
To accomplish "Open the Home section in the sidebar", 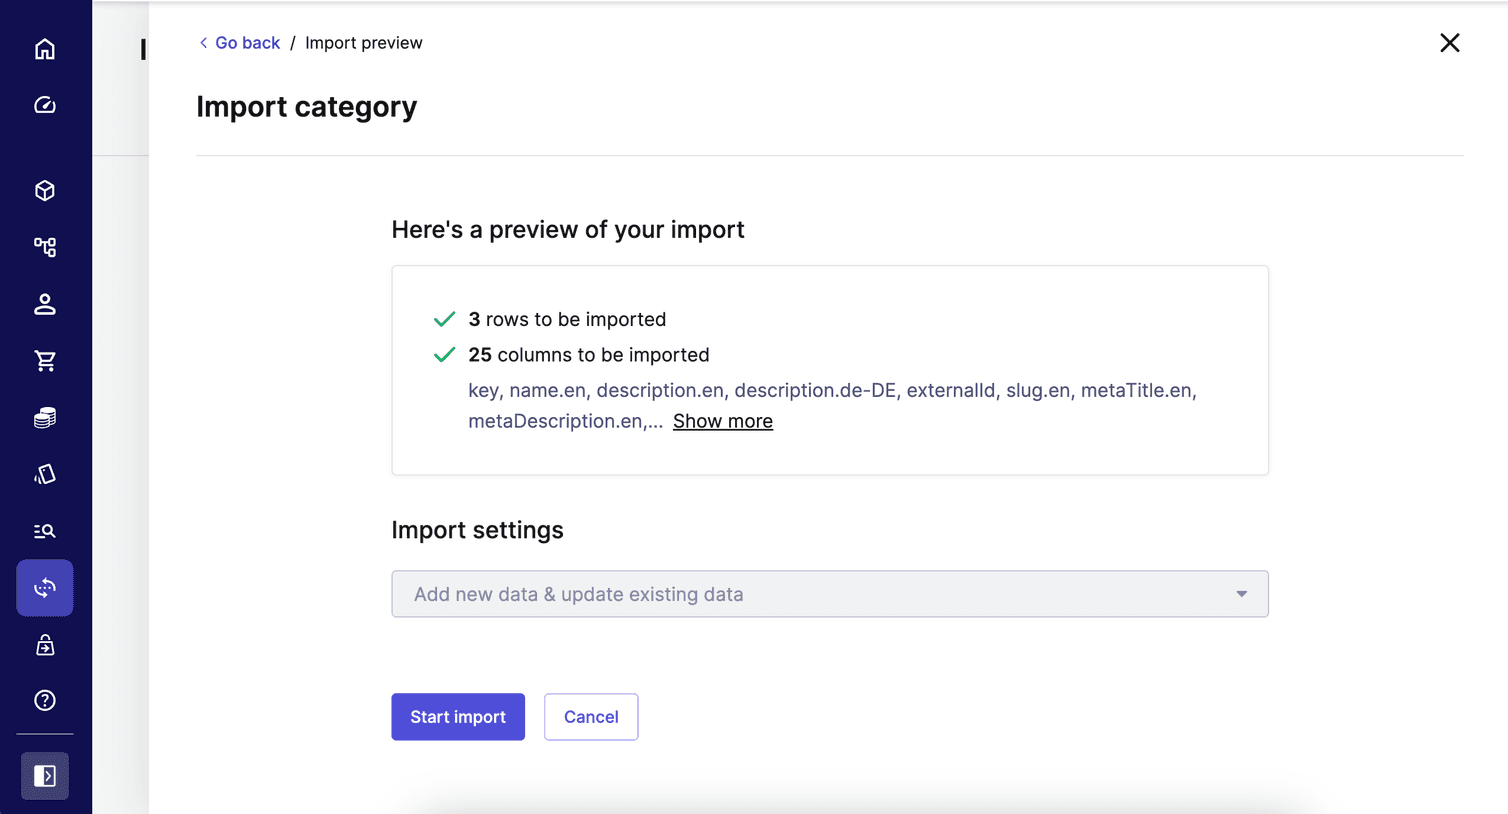I will click(44, 48).
